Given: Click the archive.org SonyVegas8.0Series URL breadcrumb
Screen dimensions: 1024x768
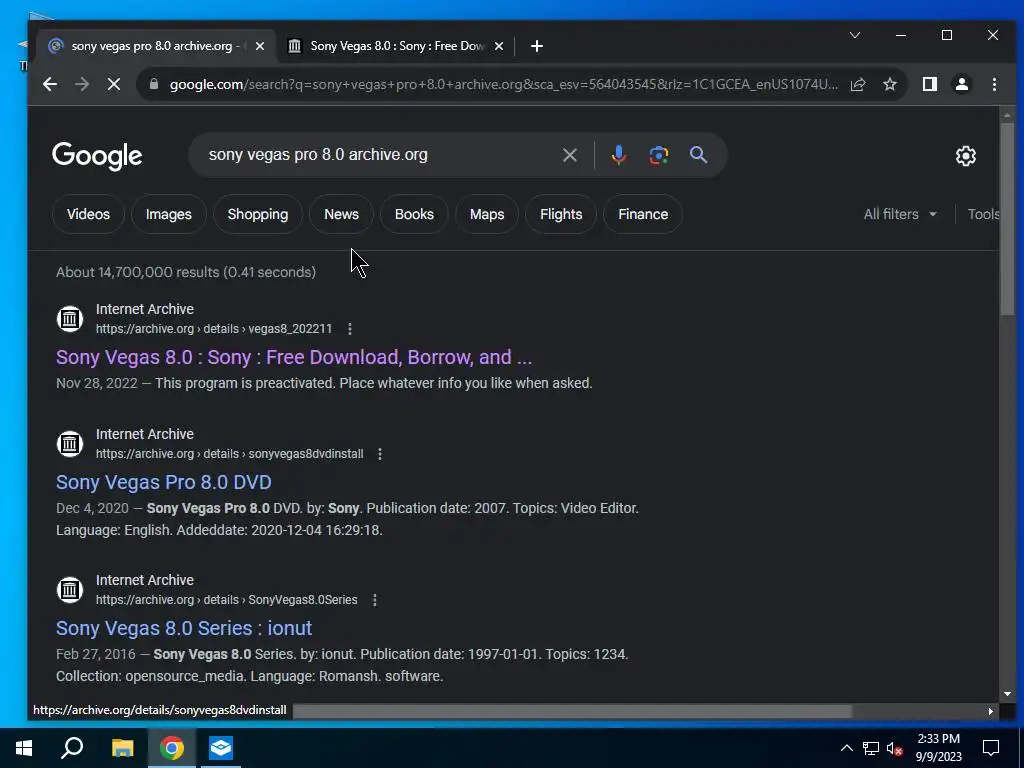Looking at the screenshot, I should (x=227, y=600).
